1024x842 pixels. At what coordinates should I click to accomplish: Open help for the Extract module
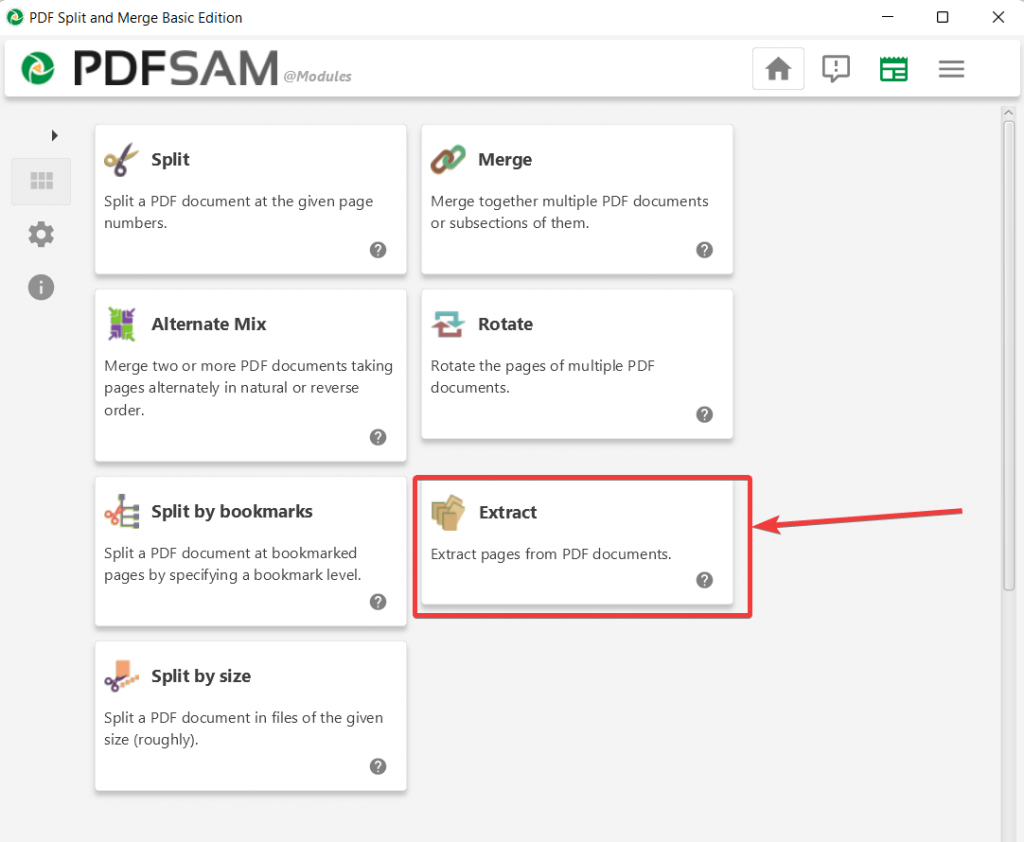coord(704,580)
